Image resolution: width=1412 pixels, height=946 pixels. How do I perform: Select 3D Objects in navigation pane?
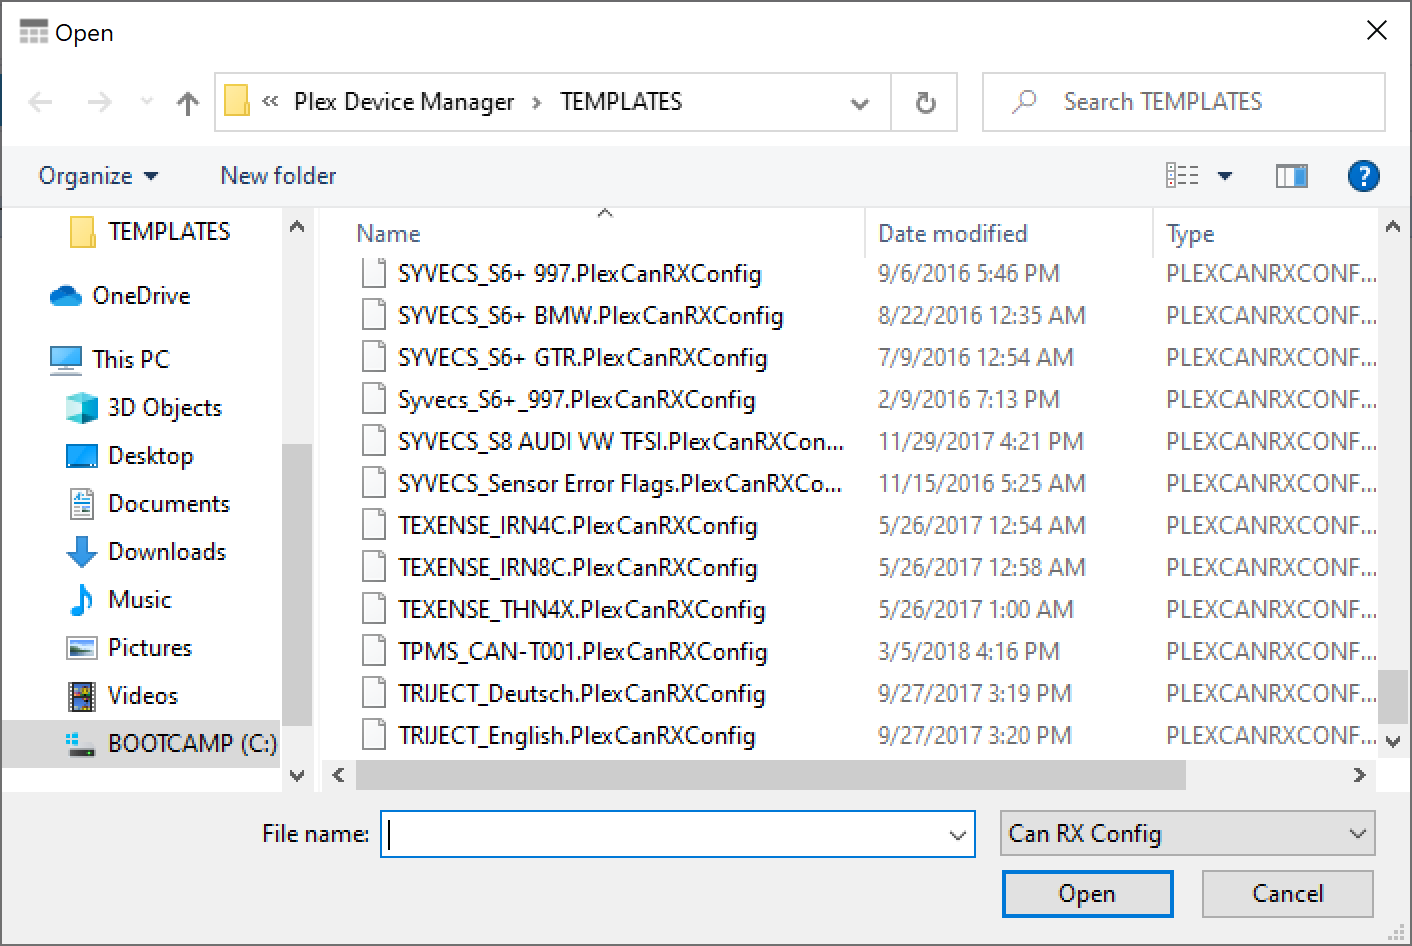pos(164,408)
